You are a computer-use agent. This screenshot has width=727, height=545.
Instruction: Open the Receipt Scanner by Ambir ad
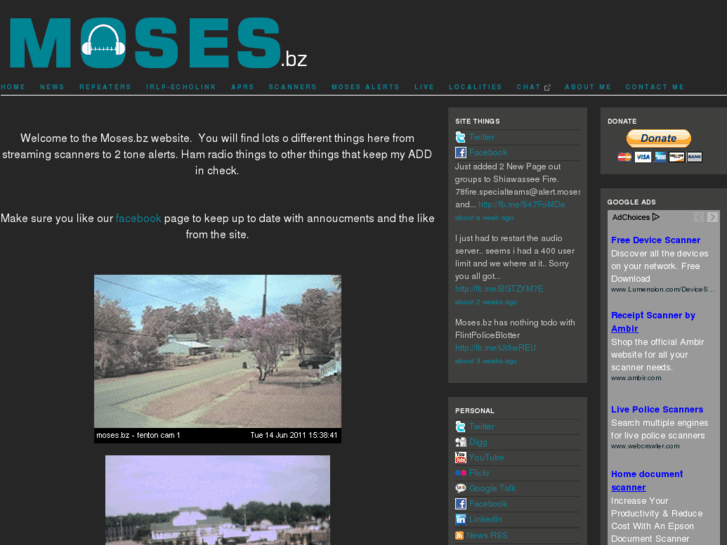click(653, 322)
